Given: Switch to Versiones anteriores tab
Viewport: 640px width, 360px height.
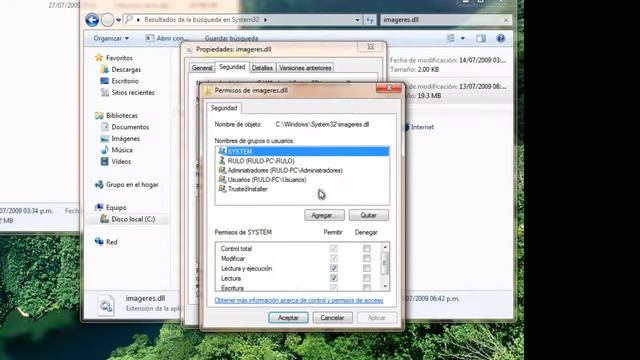Looking at the screenshot, I should point(305,68).
